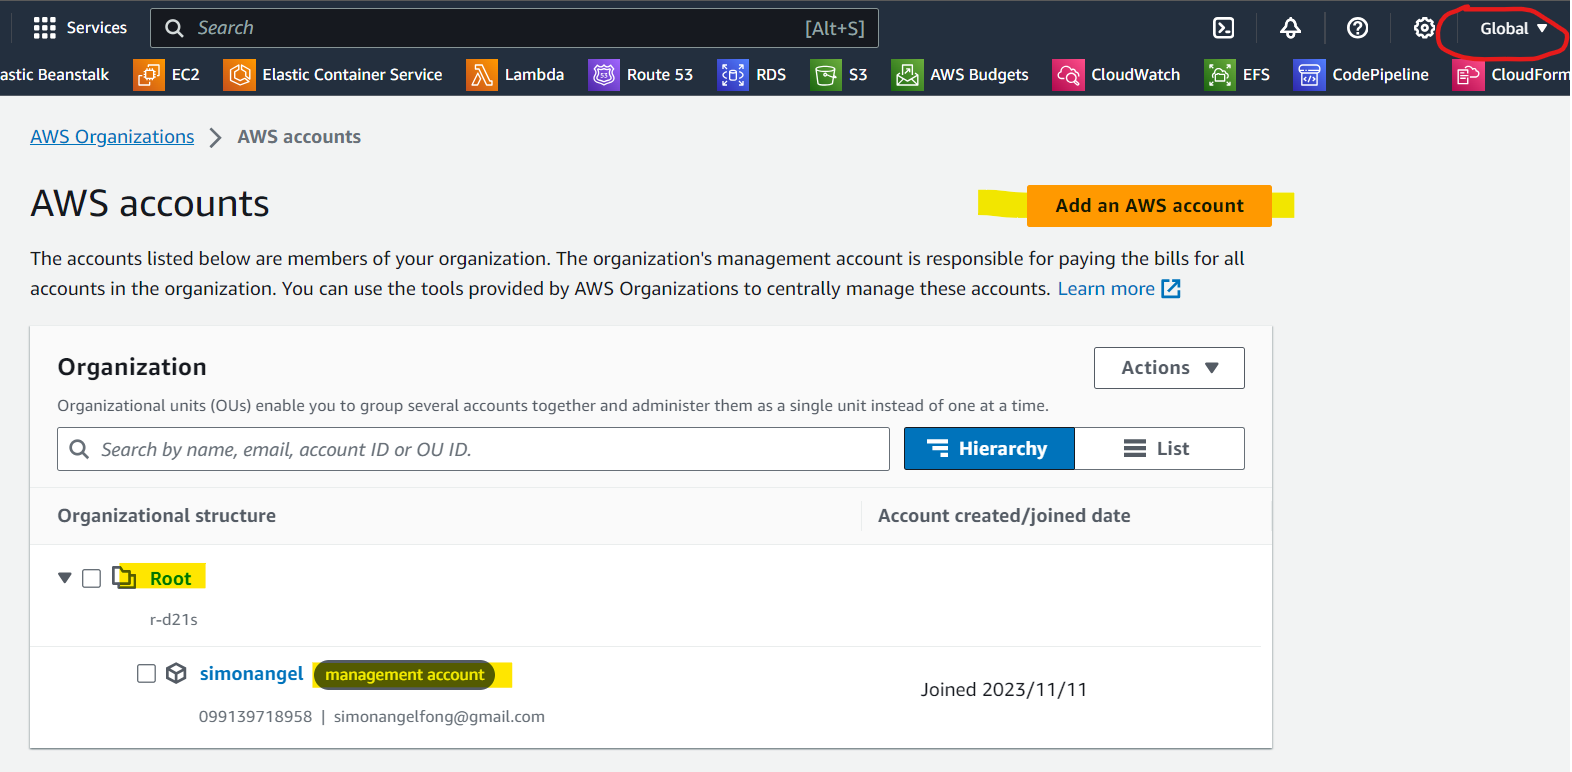Click the CodePipeline service icon

coord(1309,75)
